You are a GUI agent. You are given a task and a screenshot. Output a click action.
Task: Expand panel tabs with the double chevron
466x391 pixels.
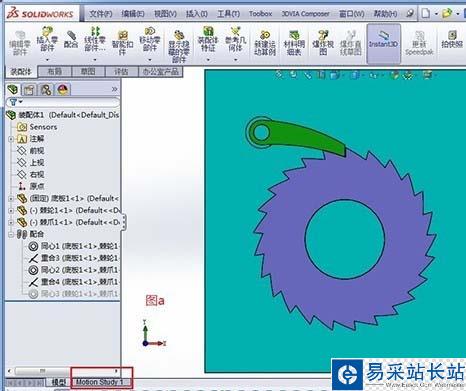pyautogui.click(x=114, y=89)
